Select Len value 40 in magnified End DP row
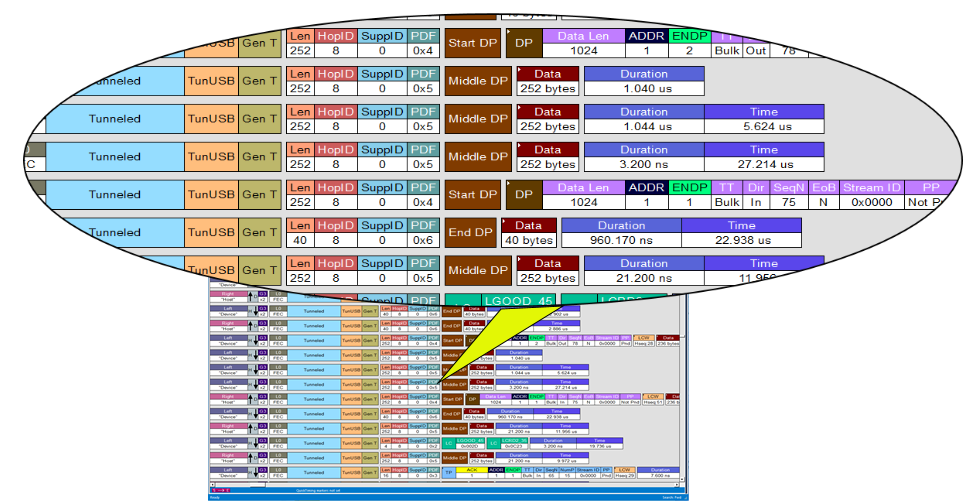The image size is (973, 501). tap(300, 240)
